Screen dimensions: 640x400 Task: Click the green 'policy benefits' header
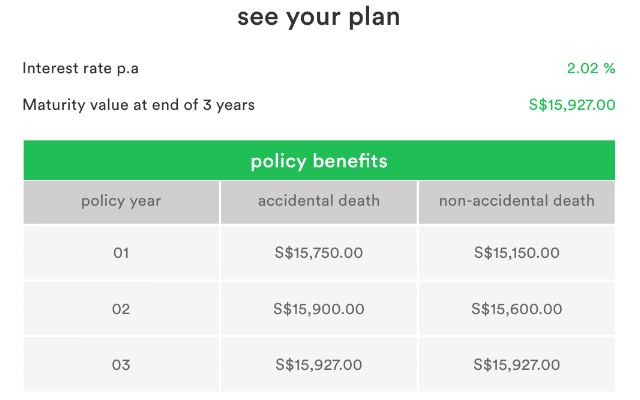tap(319, 160)
